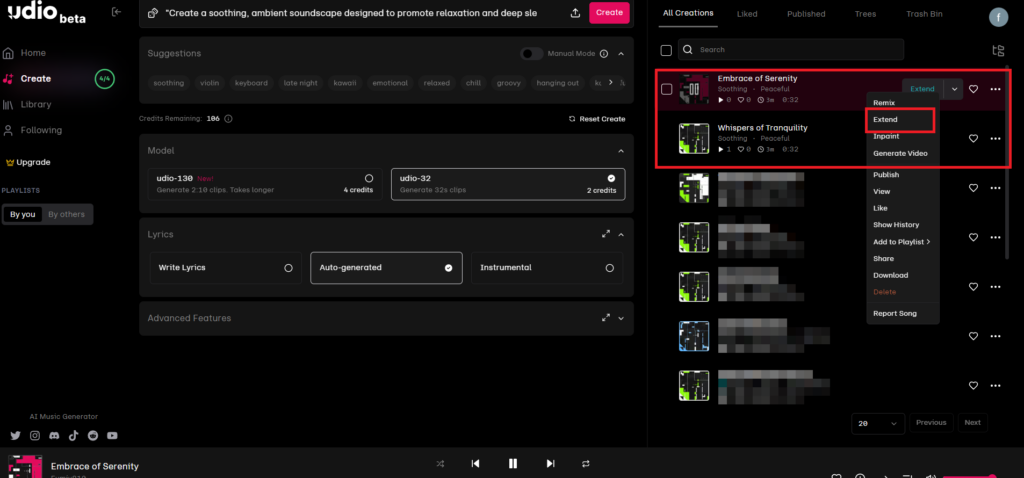The height and width of the screenshot is (478, 1024).
Task: Switch playlists to By you
Action: pos(23,214)
